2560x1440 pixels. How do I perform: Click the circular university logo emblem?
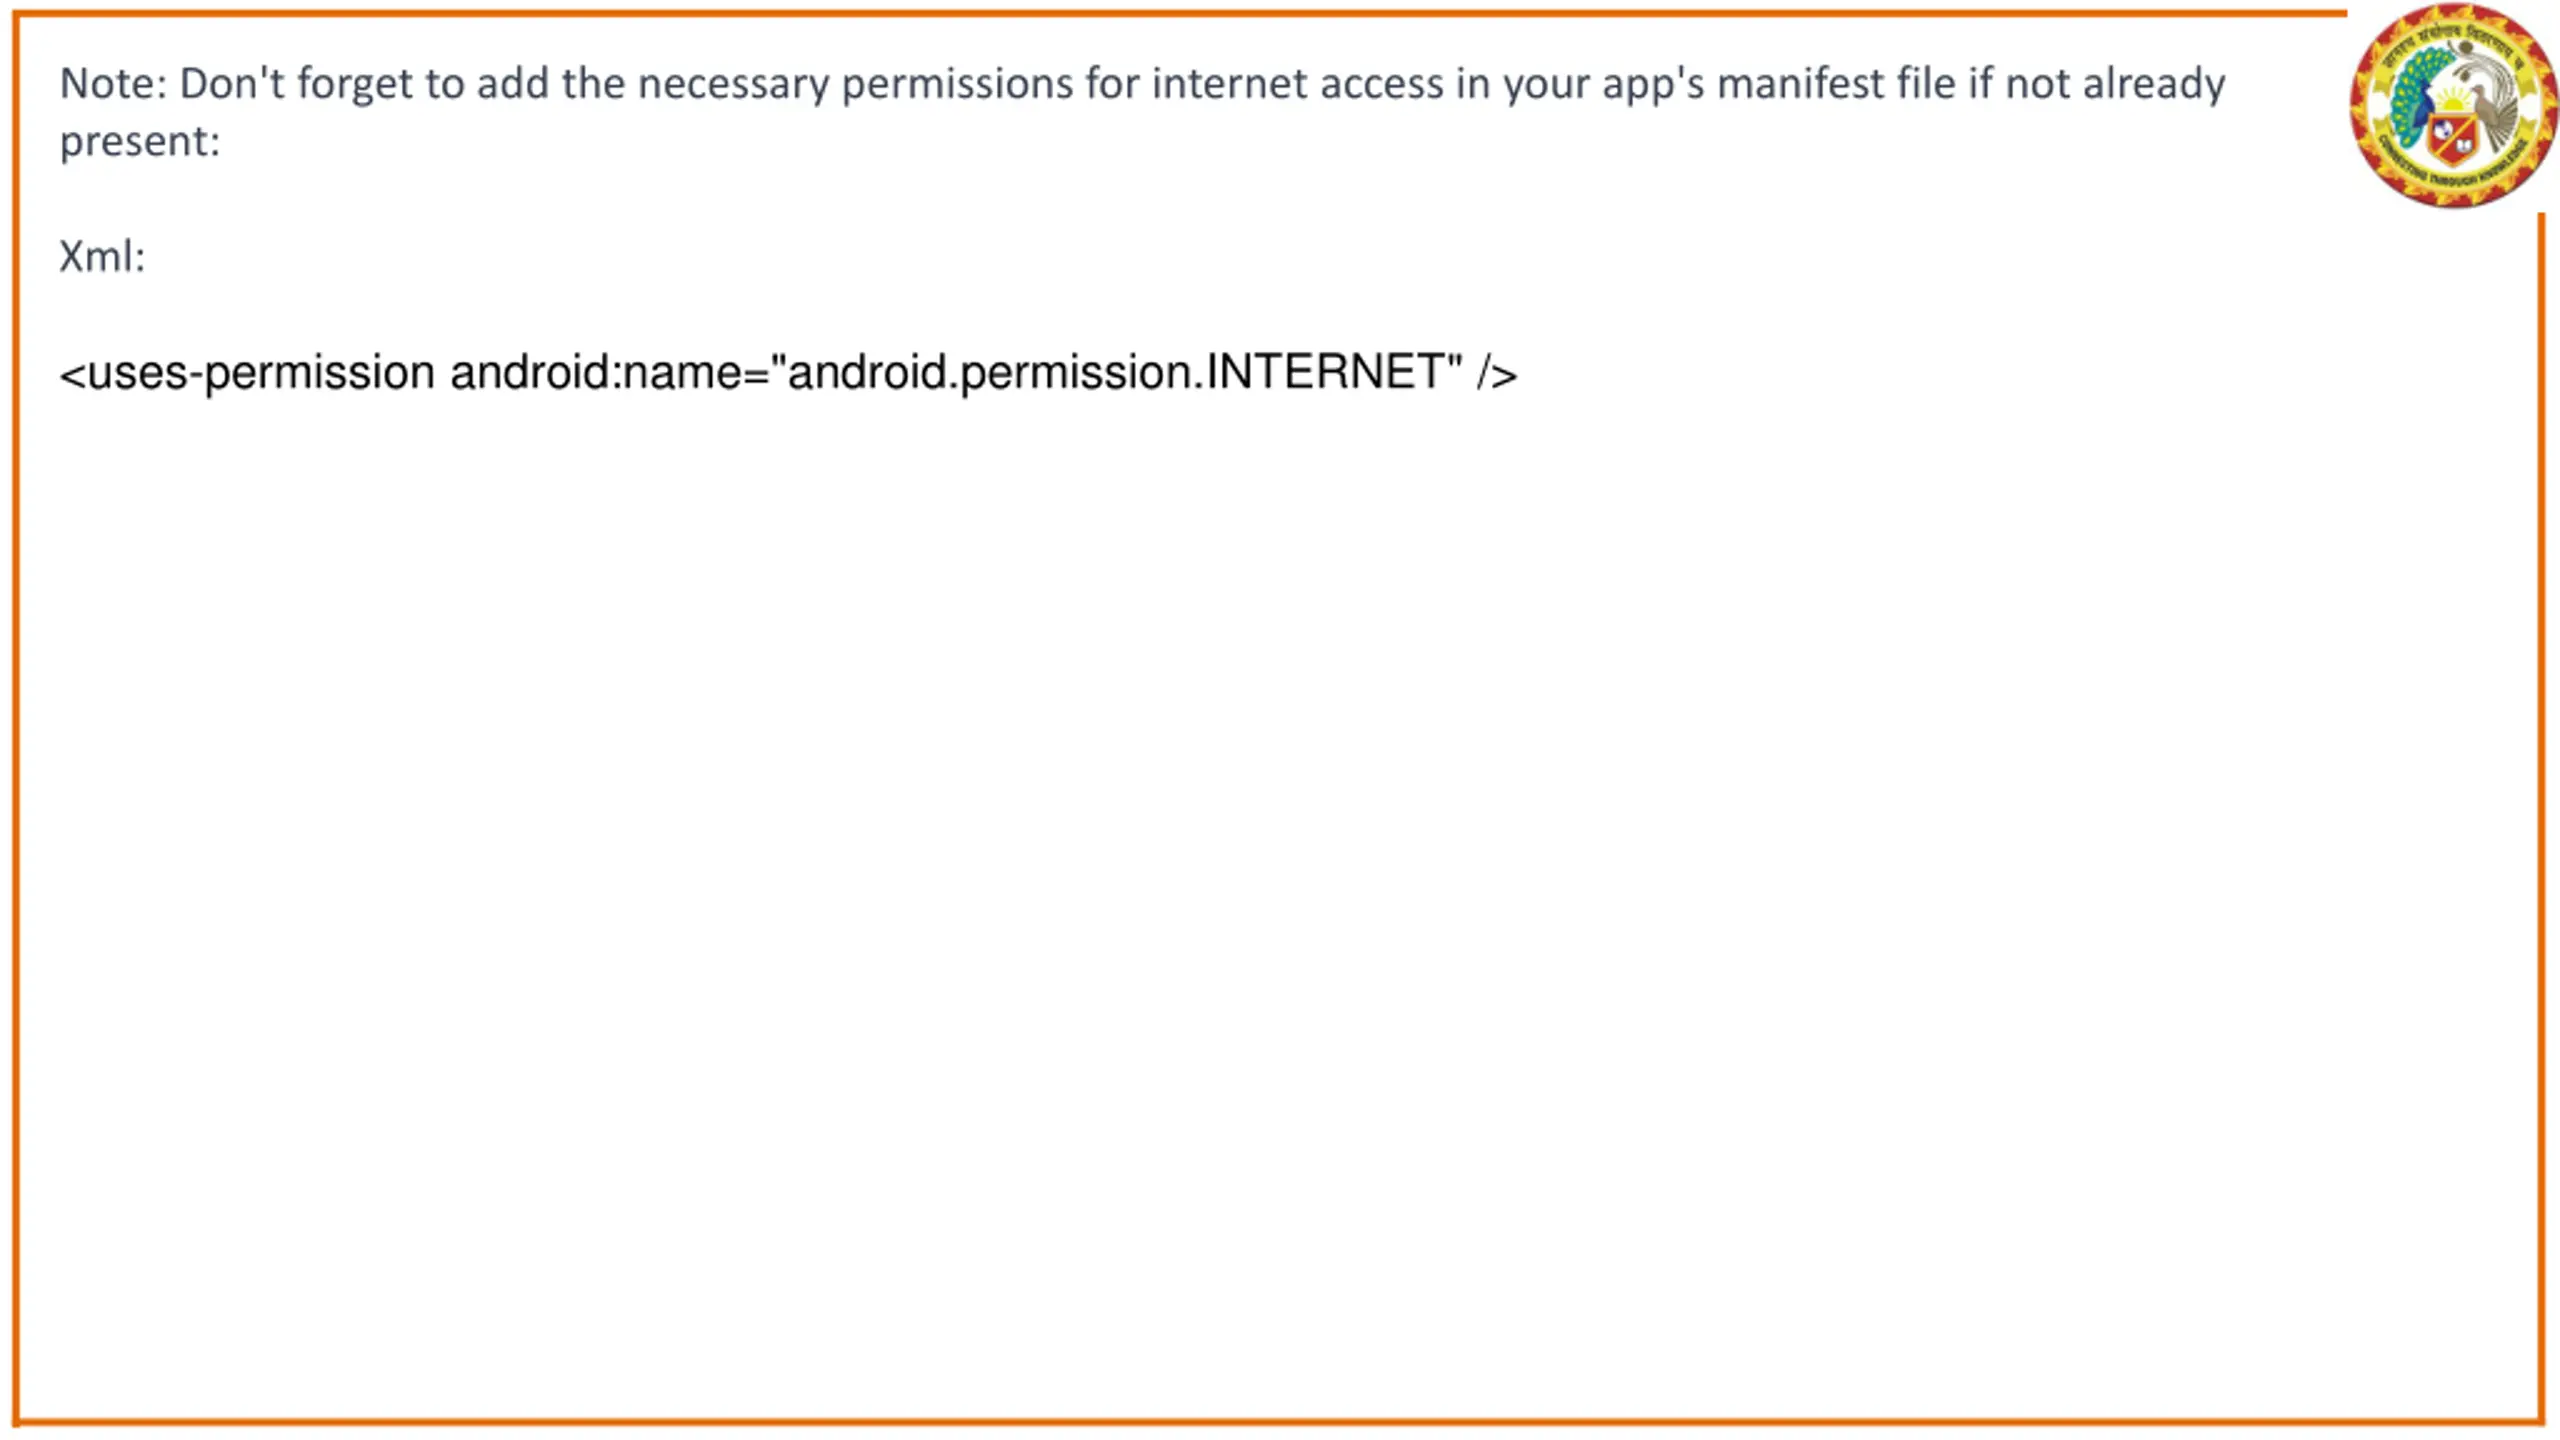[2453, 105]
